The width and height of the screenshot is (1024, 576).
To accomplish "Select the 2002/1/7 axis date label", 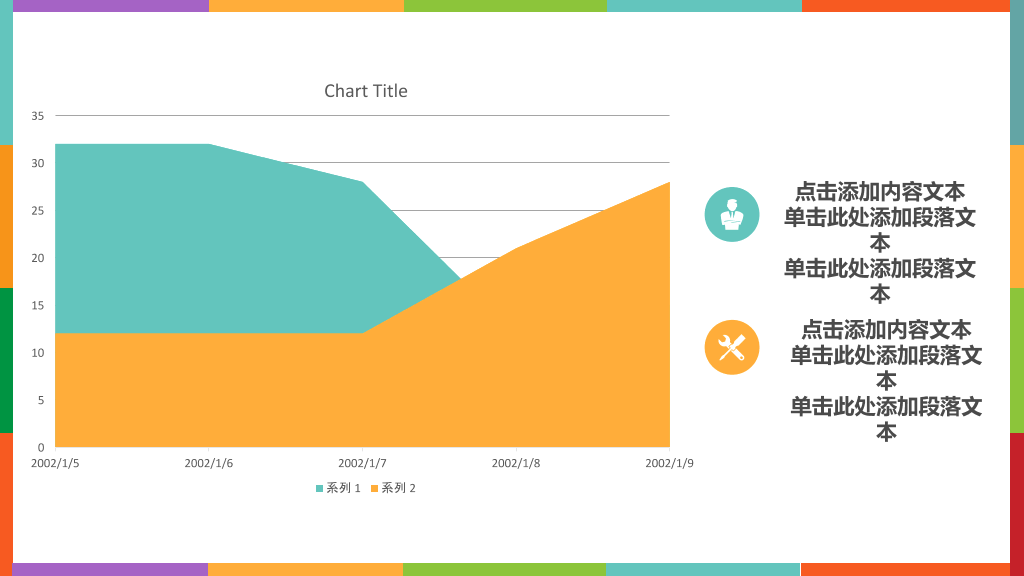I will coord(362,463).
